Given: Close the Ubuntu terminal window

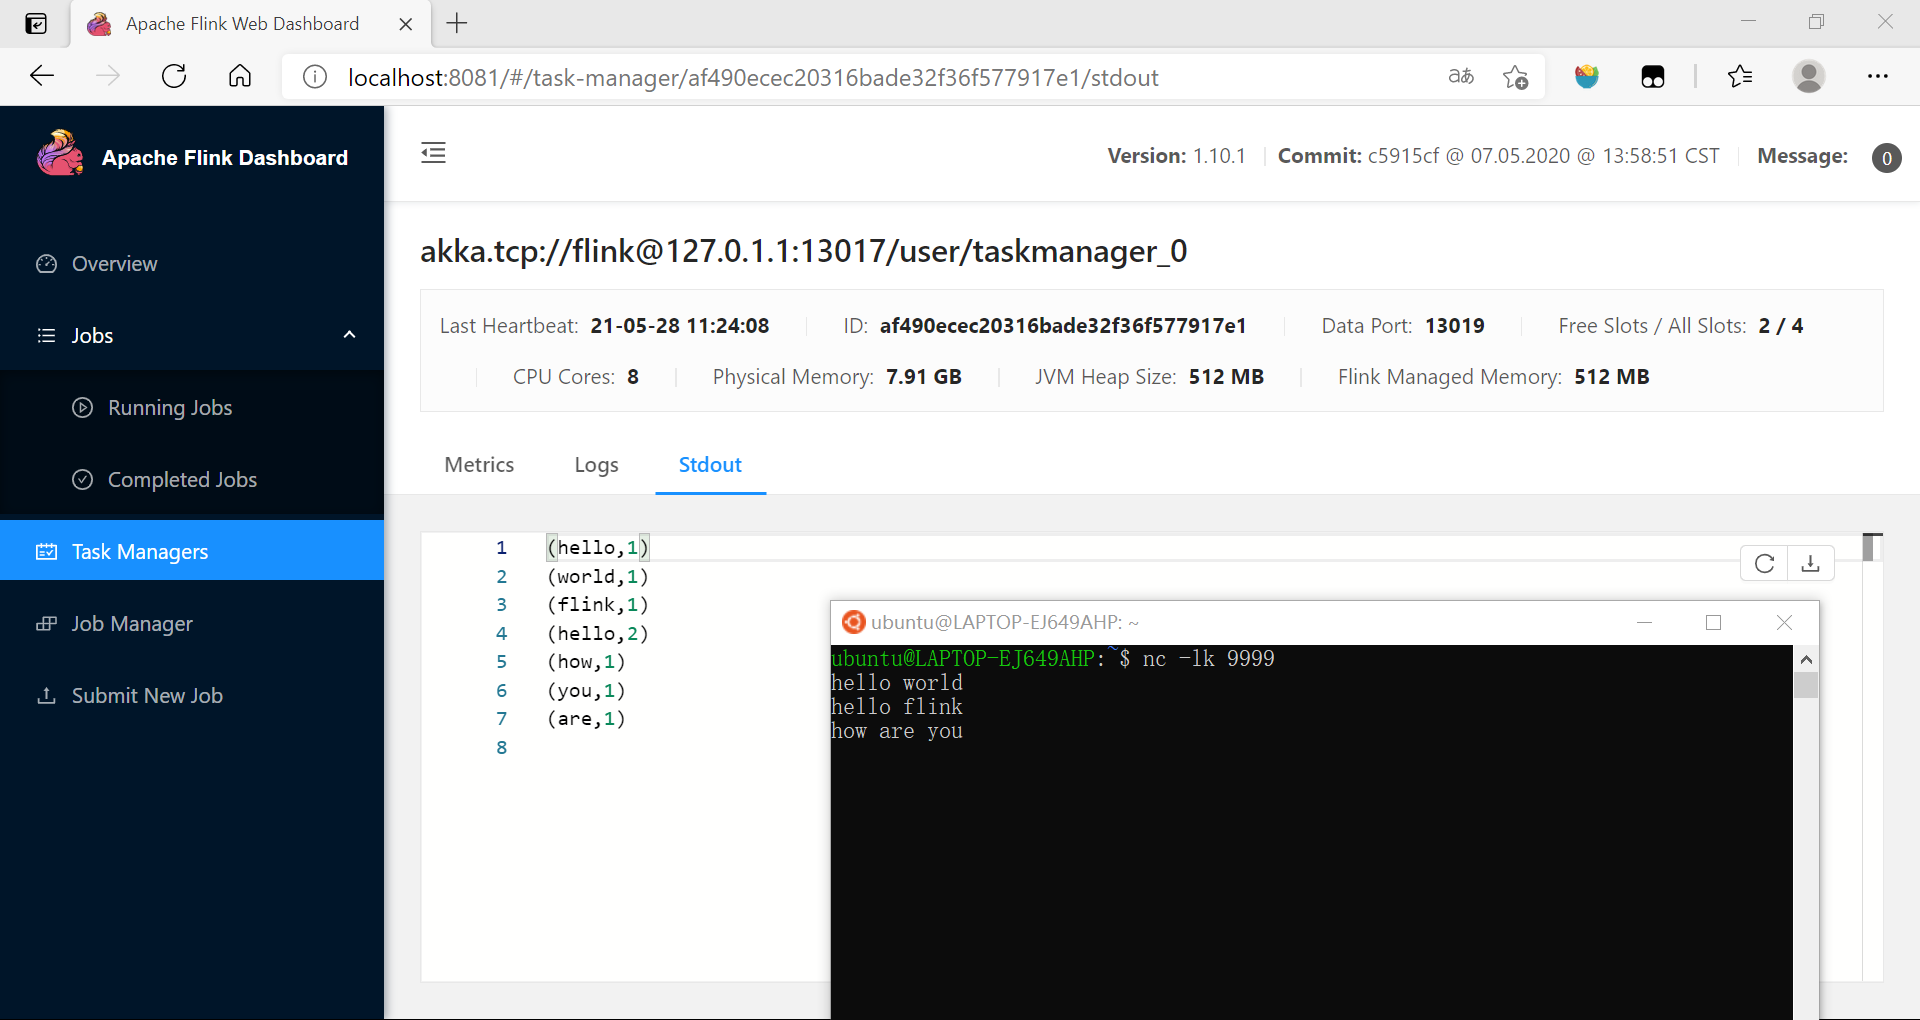Looking at the screenshot, I should click(1784, 622).
